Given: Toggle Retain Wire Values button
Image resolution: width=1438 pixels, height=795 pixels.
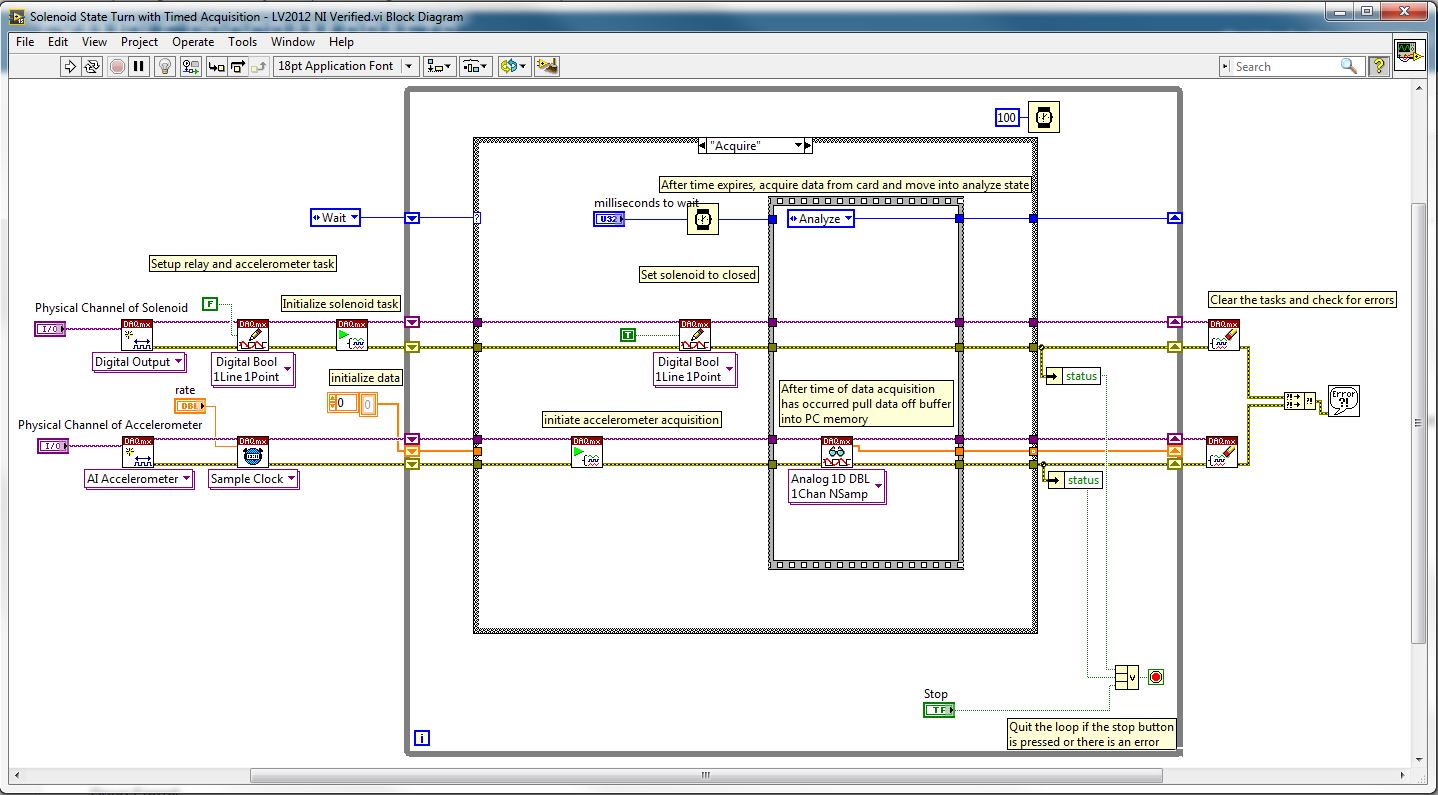Looking at the screenshot, I should (x=190, y=66).
